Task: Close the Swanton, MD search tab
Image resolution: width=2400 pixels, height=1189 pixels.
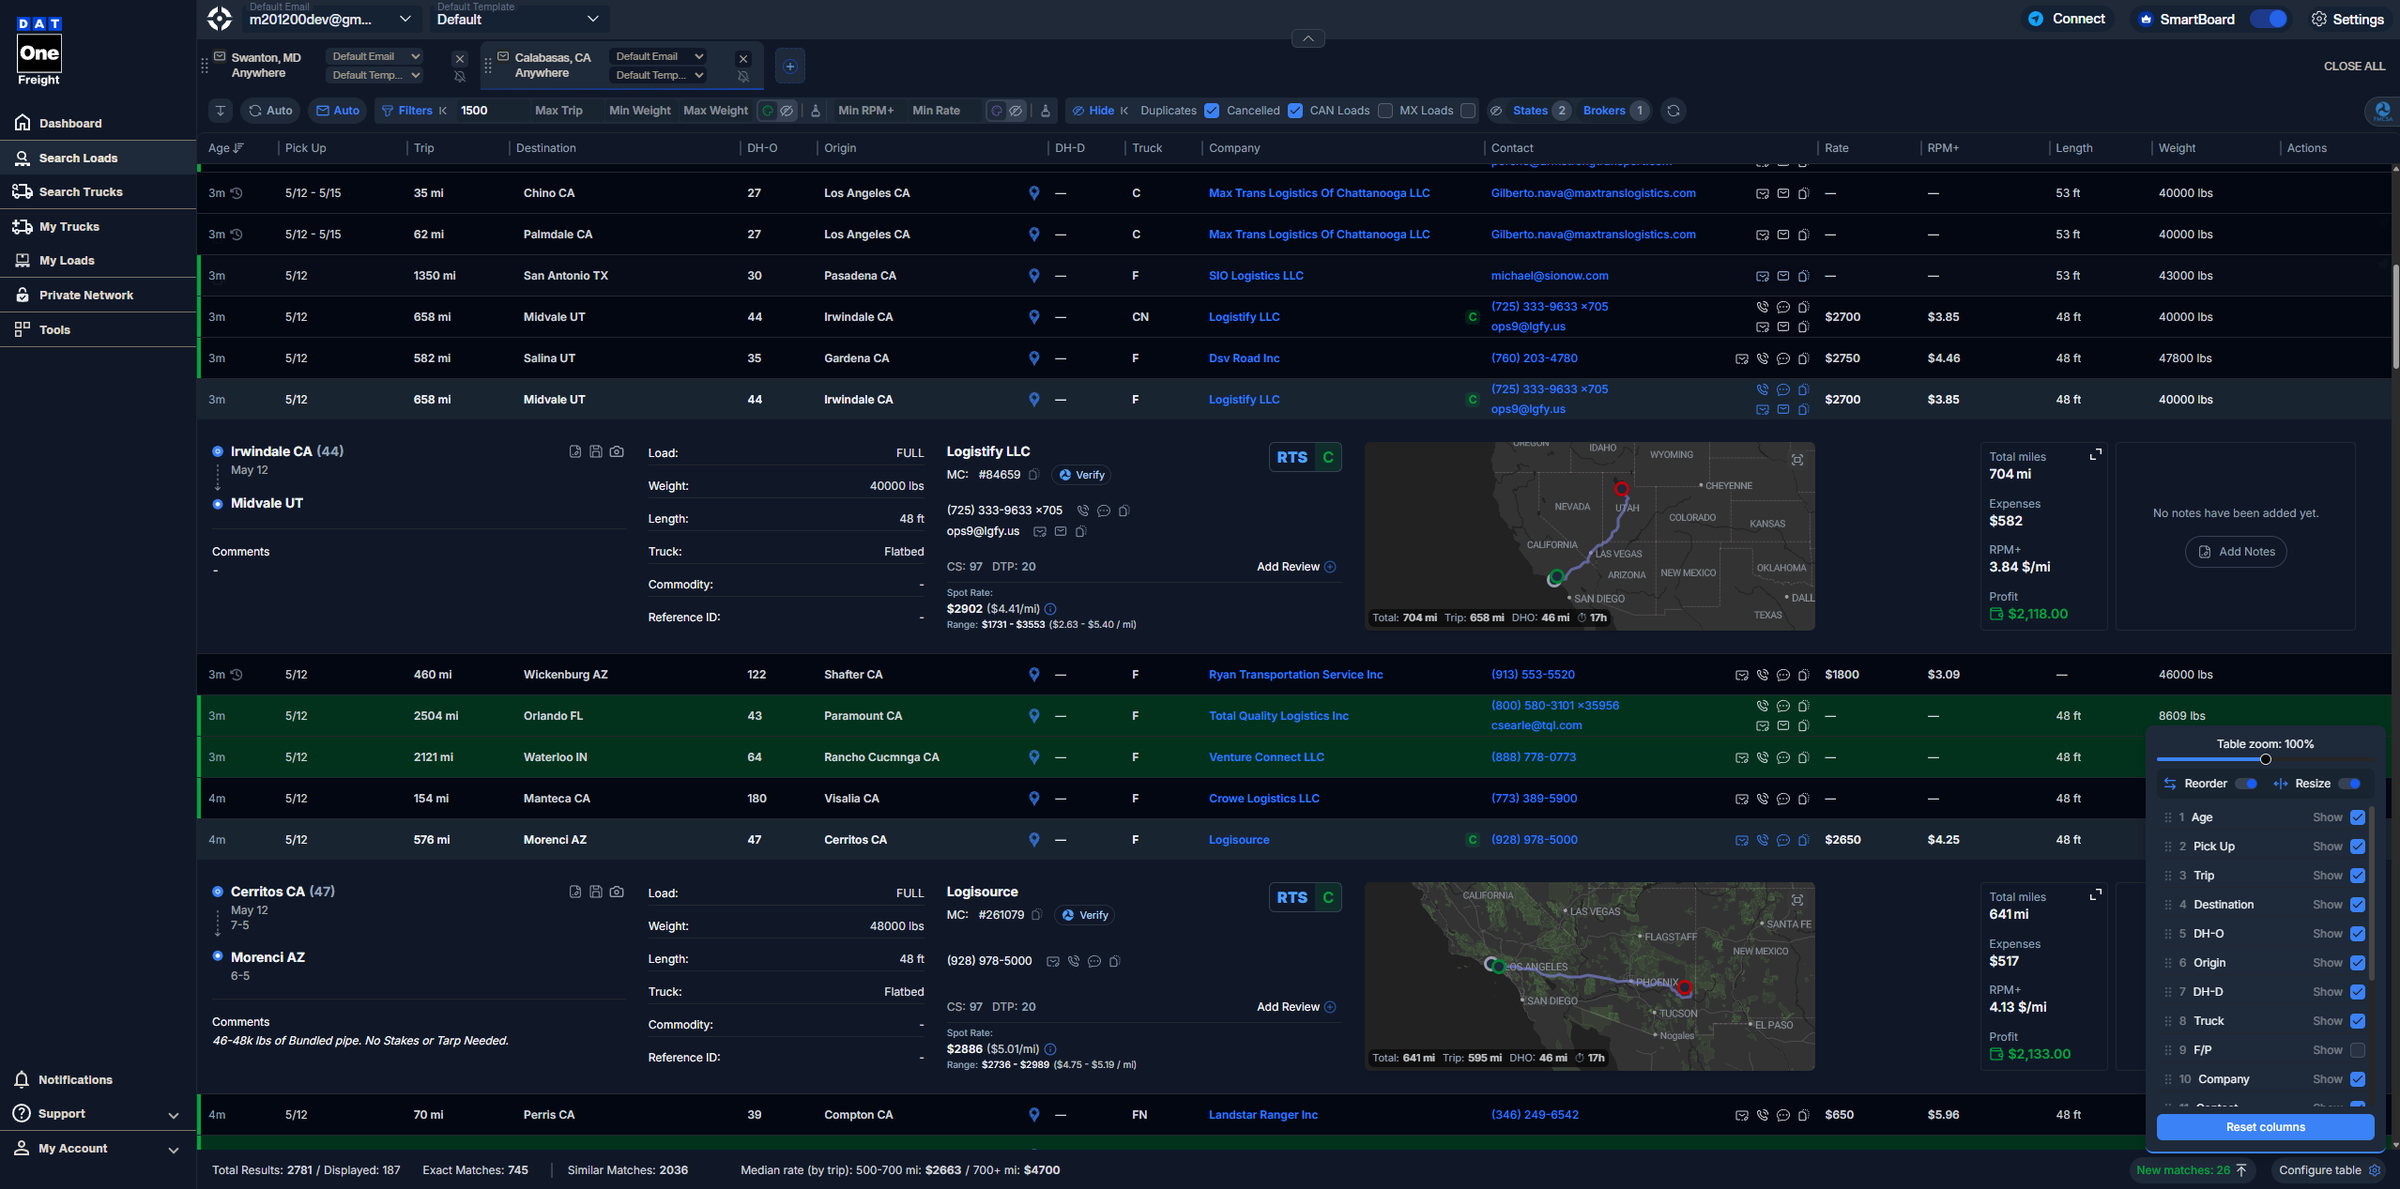Action: 460,58
